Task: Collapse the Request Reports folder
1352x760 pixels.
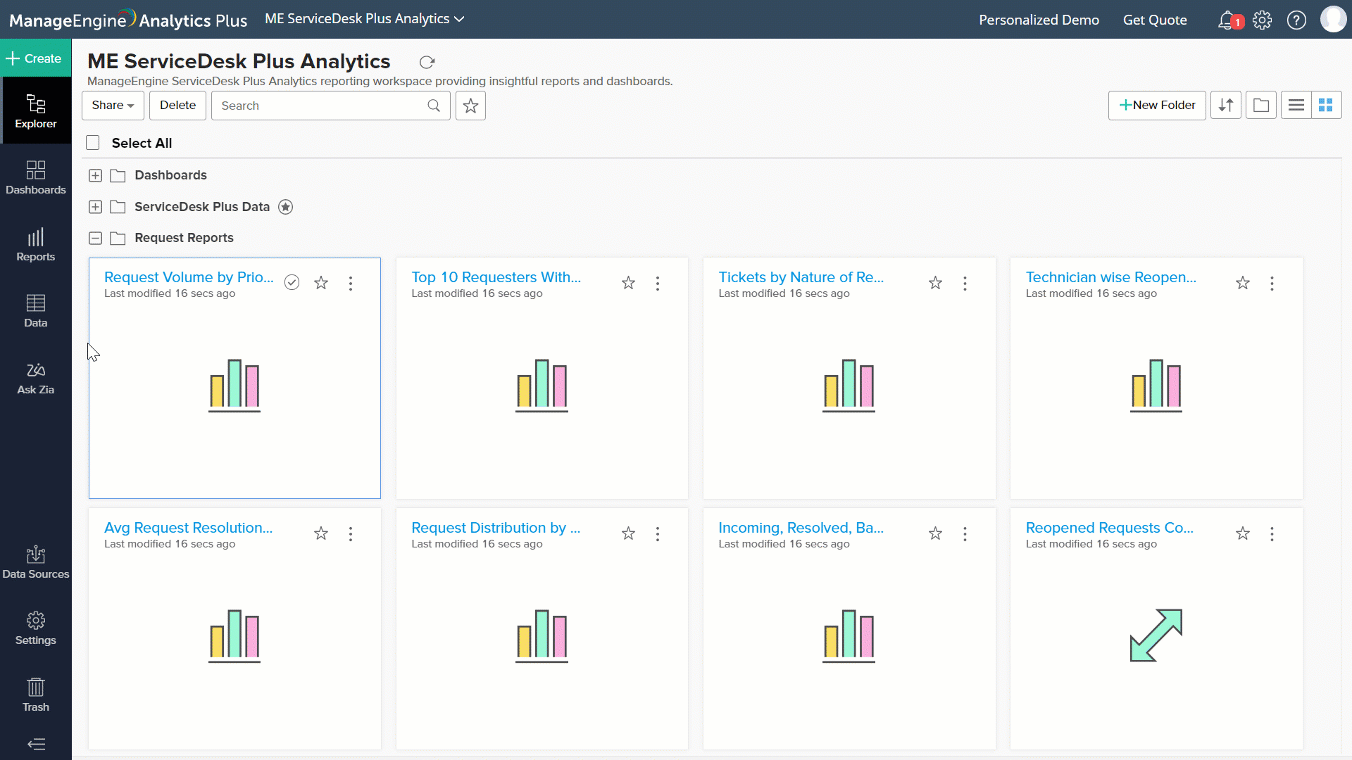Action: pyautogui.click(x=94, y=238)
